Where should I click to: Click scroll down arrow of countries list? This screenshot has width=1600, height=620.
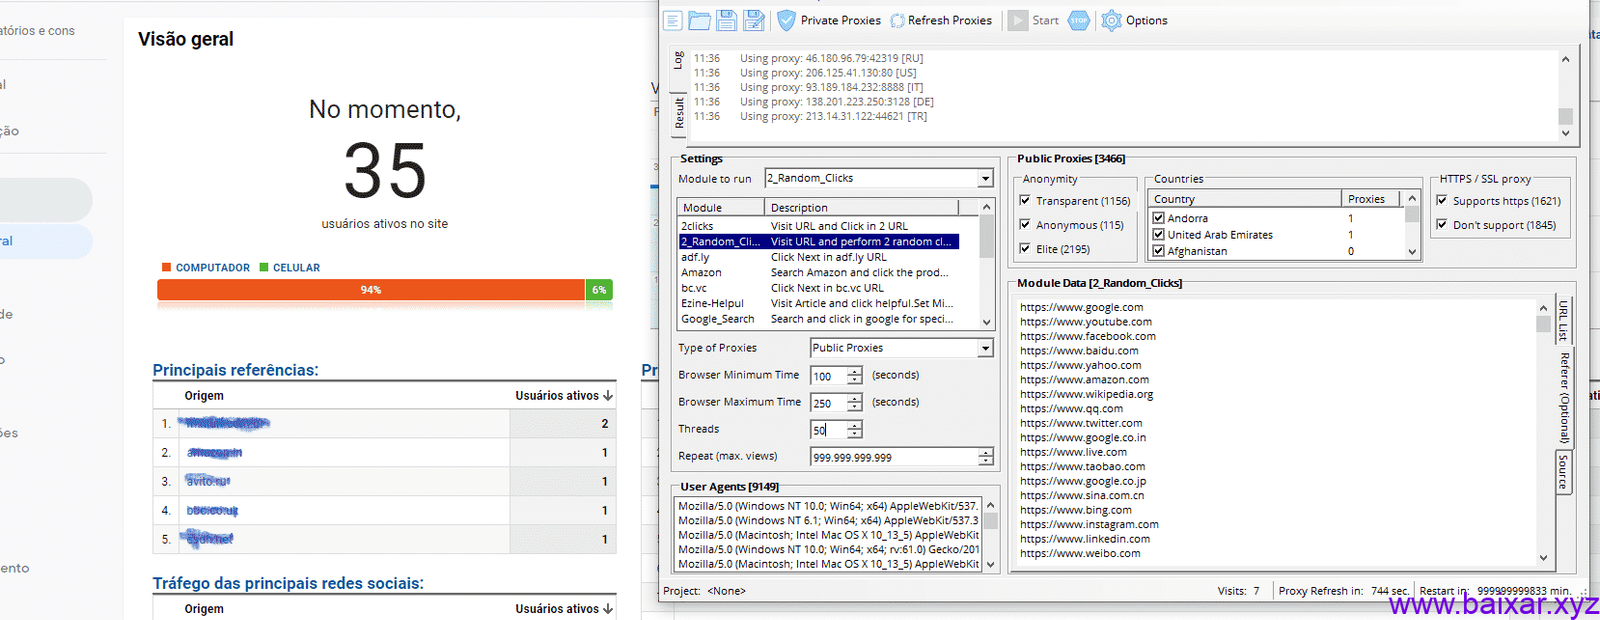1412,252
